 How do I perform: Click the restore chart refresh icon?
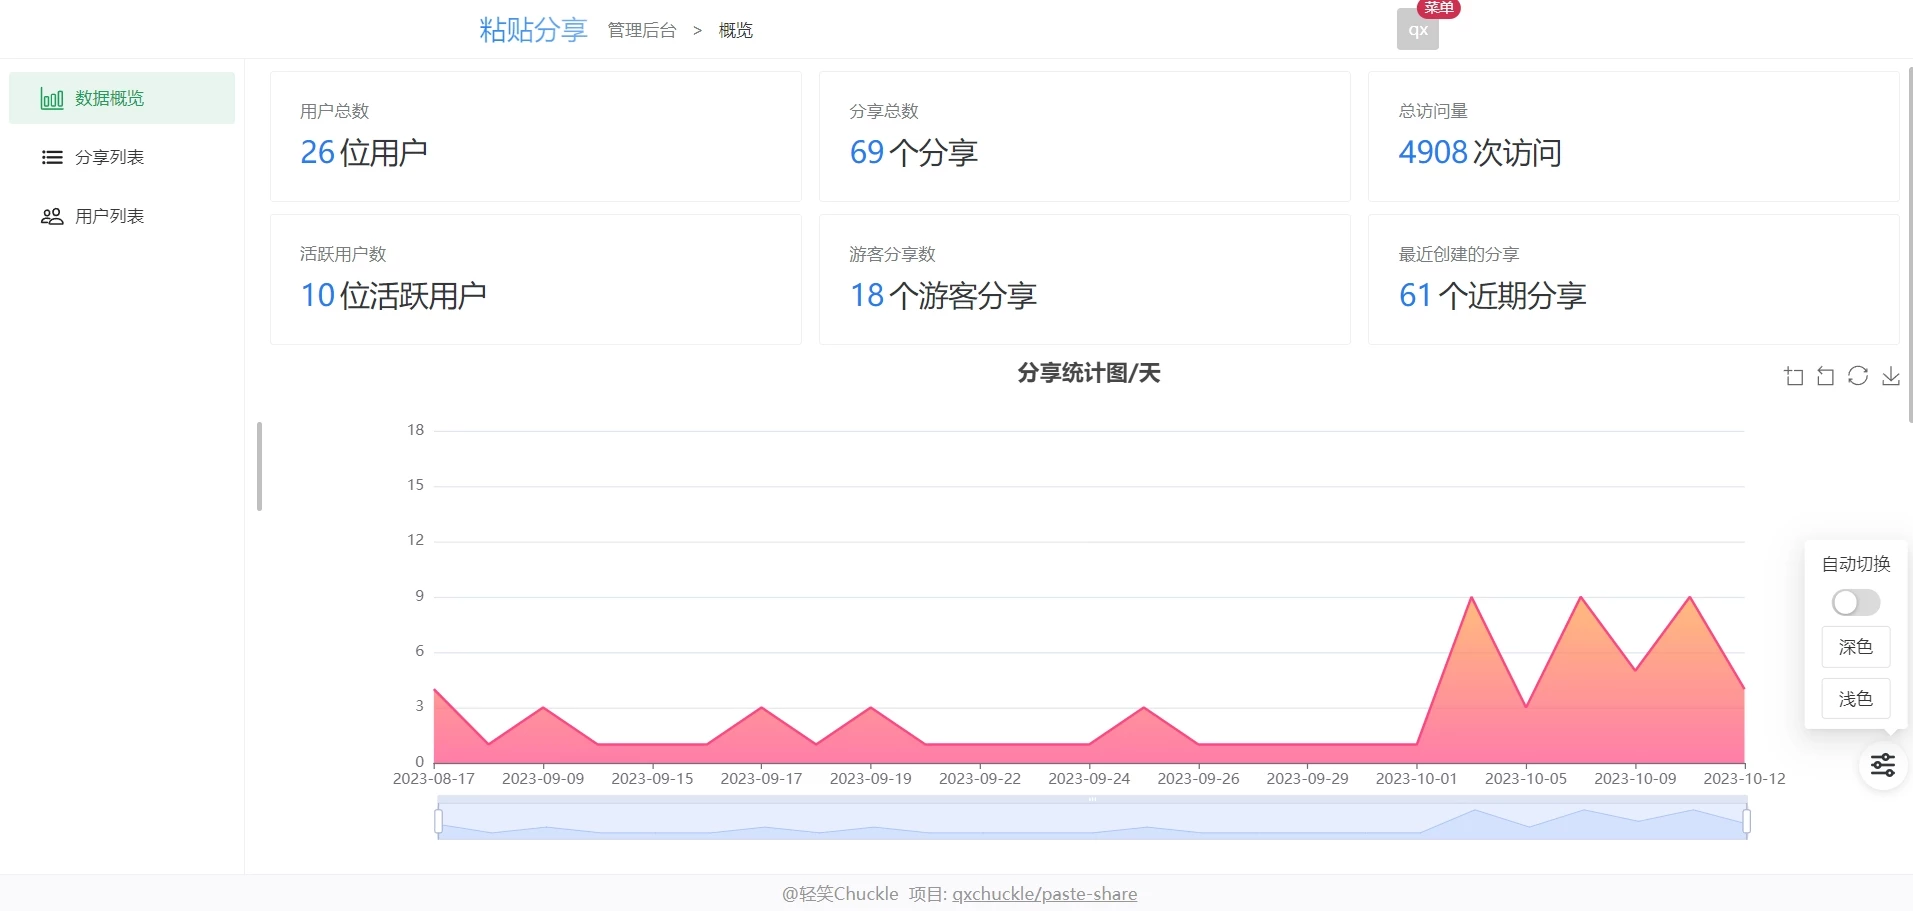[x=1858, y=376]
